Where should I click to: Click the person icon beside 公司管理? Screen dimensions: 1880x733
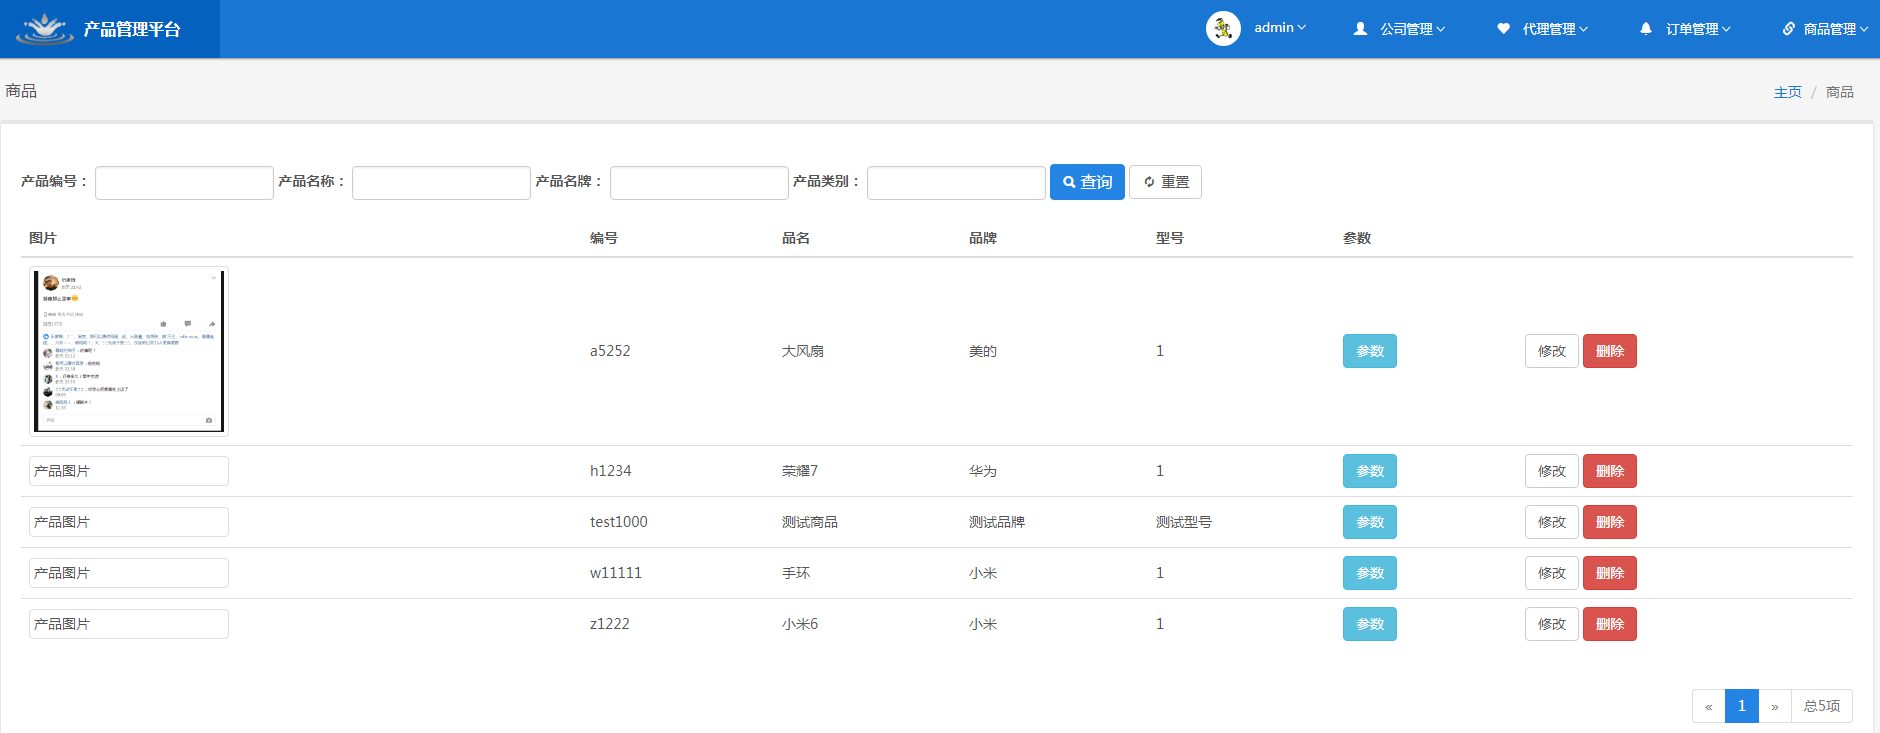pos(1360,29)
